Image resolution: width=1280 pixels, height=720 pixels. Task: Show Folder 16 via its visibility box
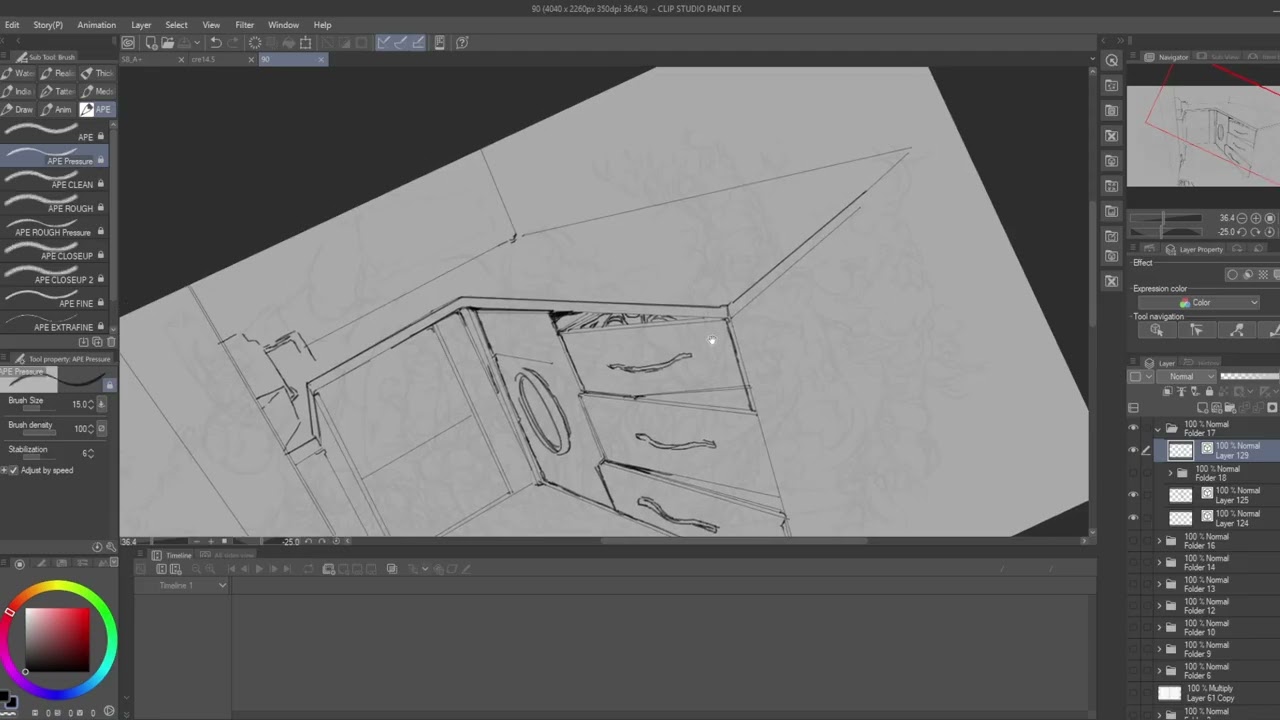coord(1133,541)
